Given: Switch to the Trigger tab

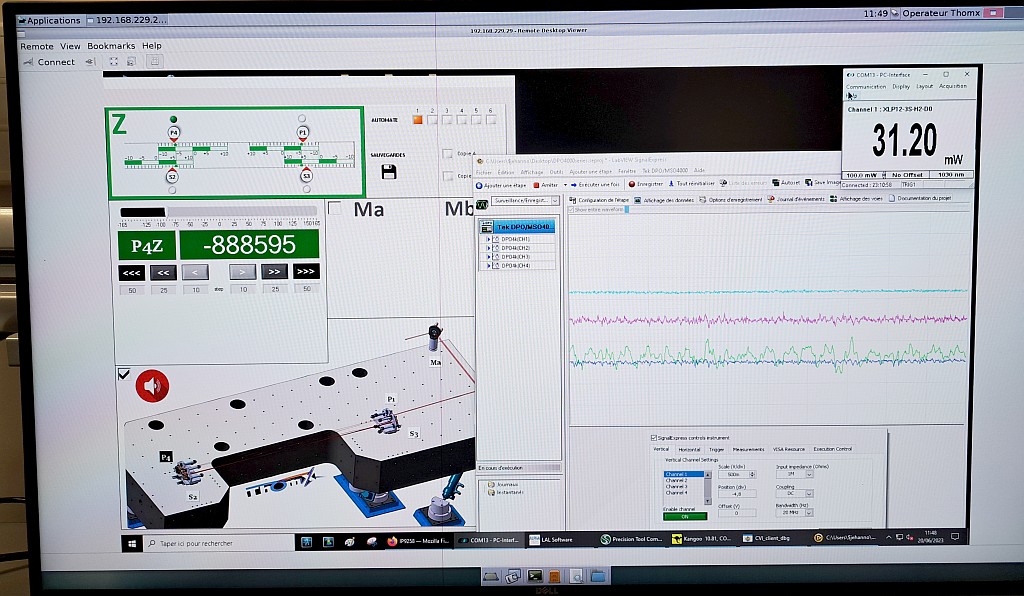Looking at the screenshot, I should pos(719,449).
